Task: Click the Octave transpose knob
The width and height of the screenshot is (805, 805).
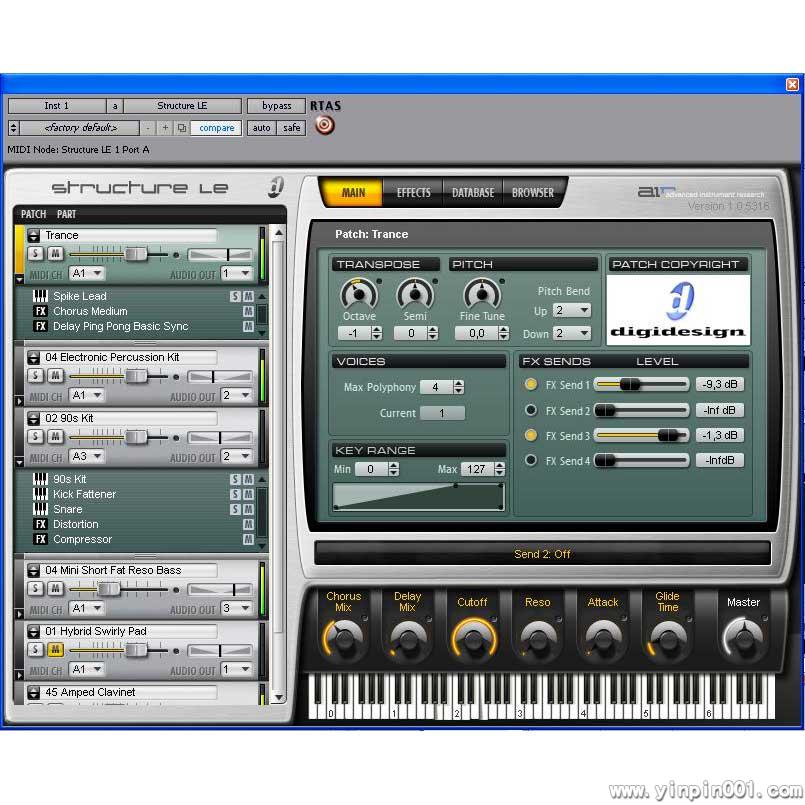Action: [358, 294]
